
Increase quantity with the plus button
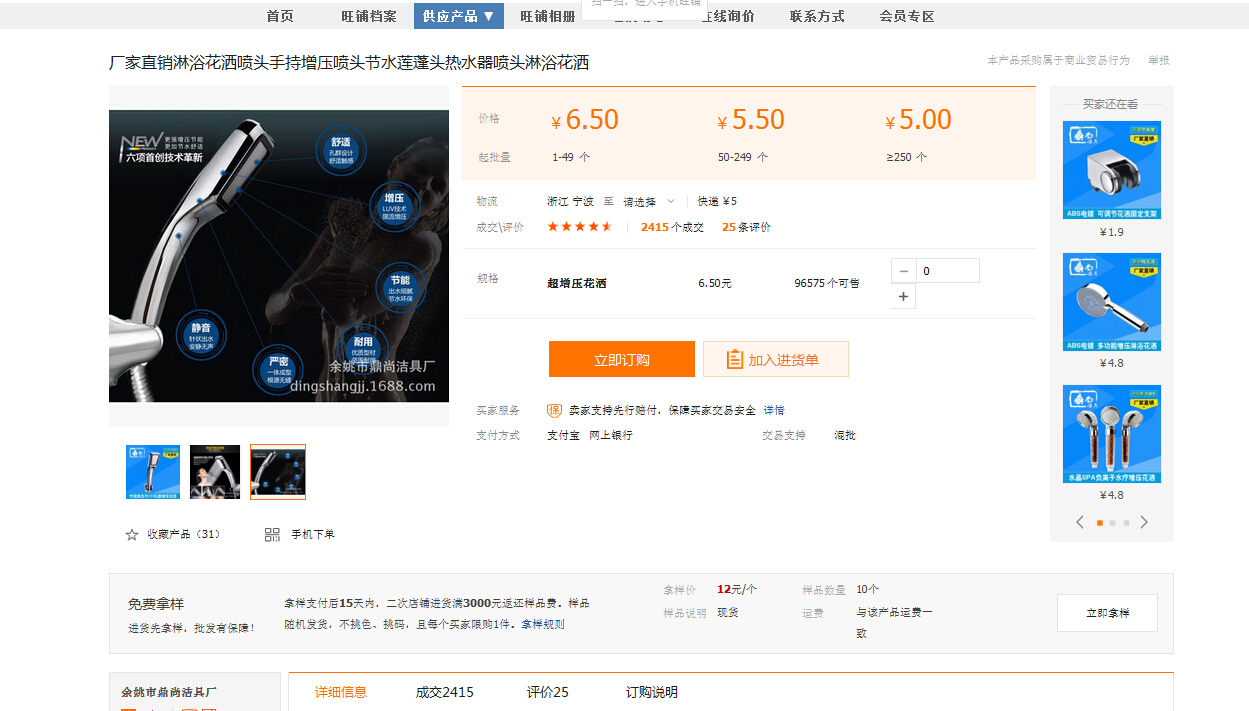tap(904, 296)
